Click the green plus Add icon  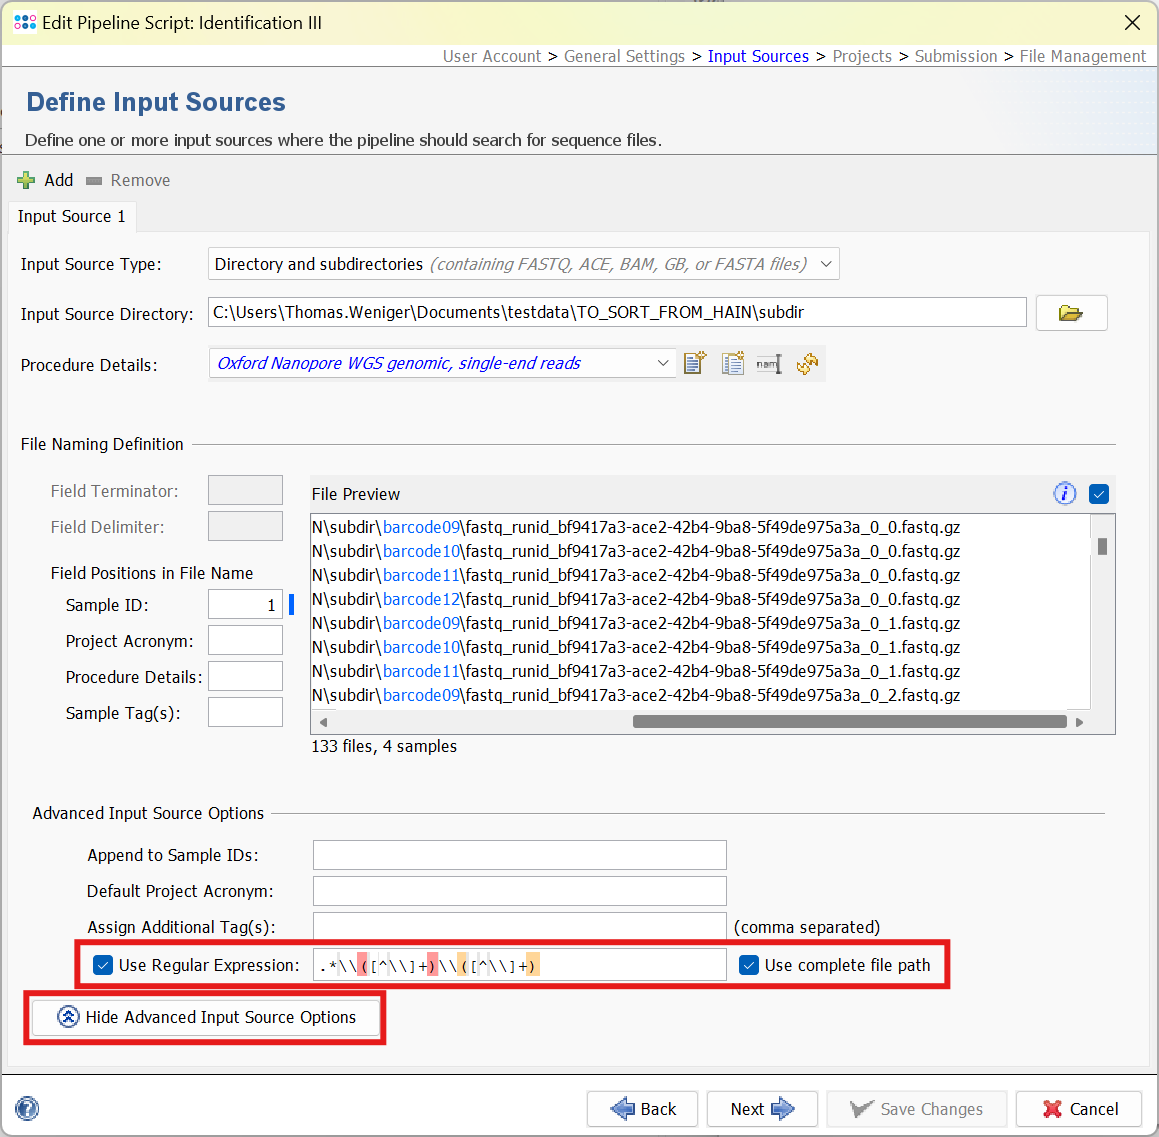tap(26, 180)
